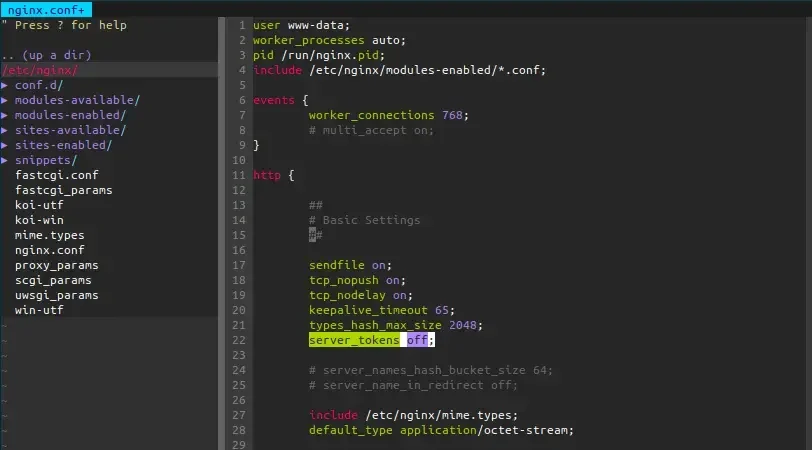Click the 'Press ? for help' line
The width and height of the screenshot is (812, 450).
64,25
